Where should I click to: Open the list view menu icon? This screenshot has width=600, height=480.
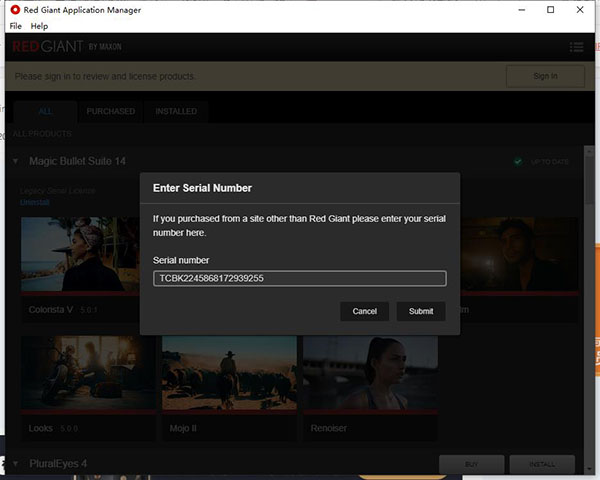pos(576,47)
